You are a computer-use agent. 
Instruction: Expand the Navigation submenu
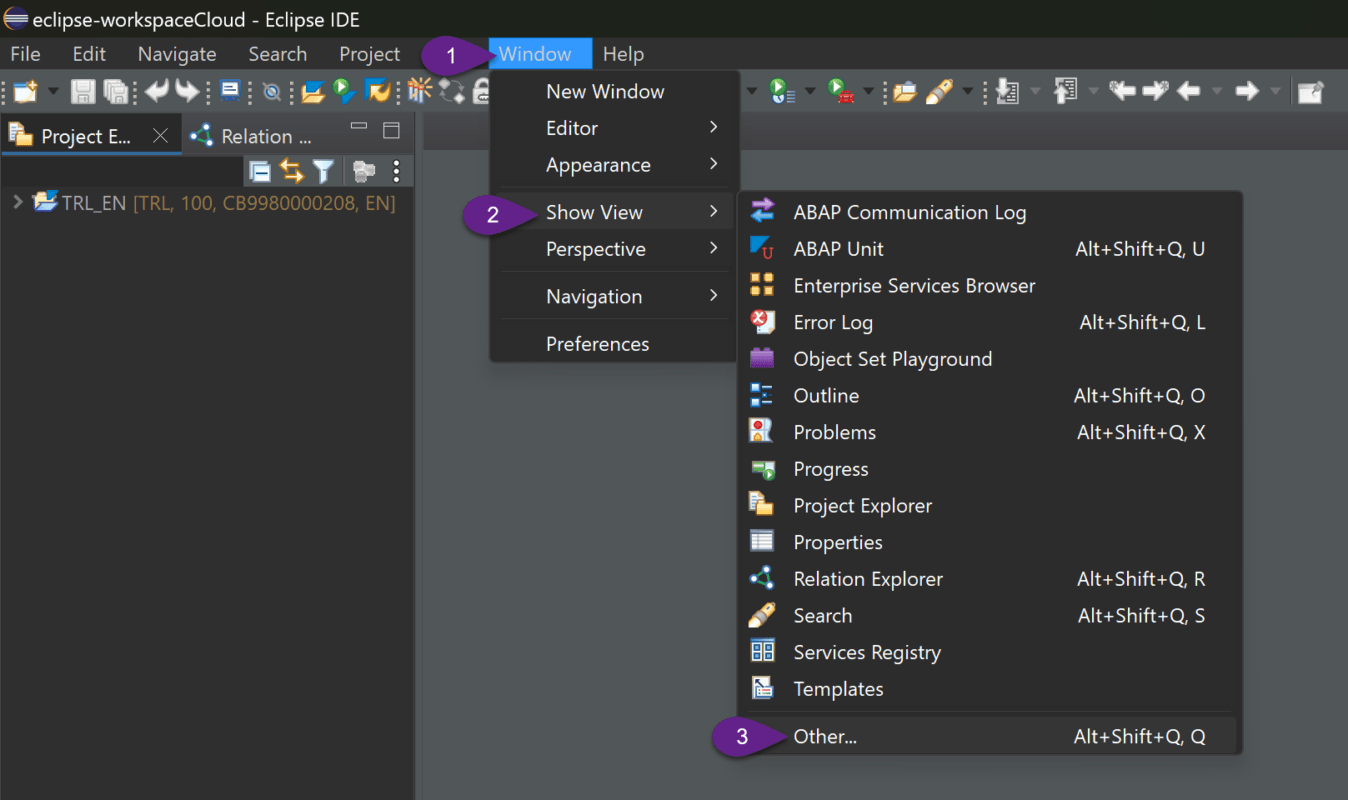[615, 296]
